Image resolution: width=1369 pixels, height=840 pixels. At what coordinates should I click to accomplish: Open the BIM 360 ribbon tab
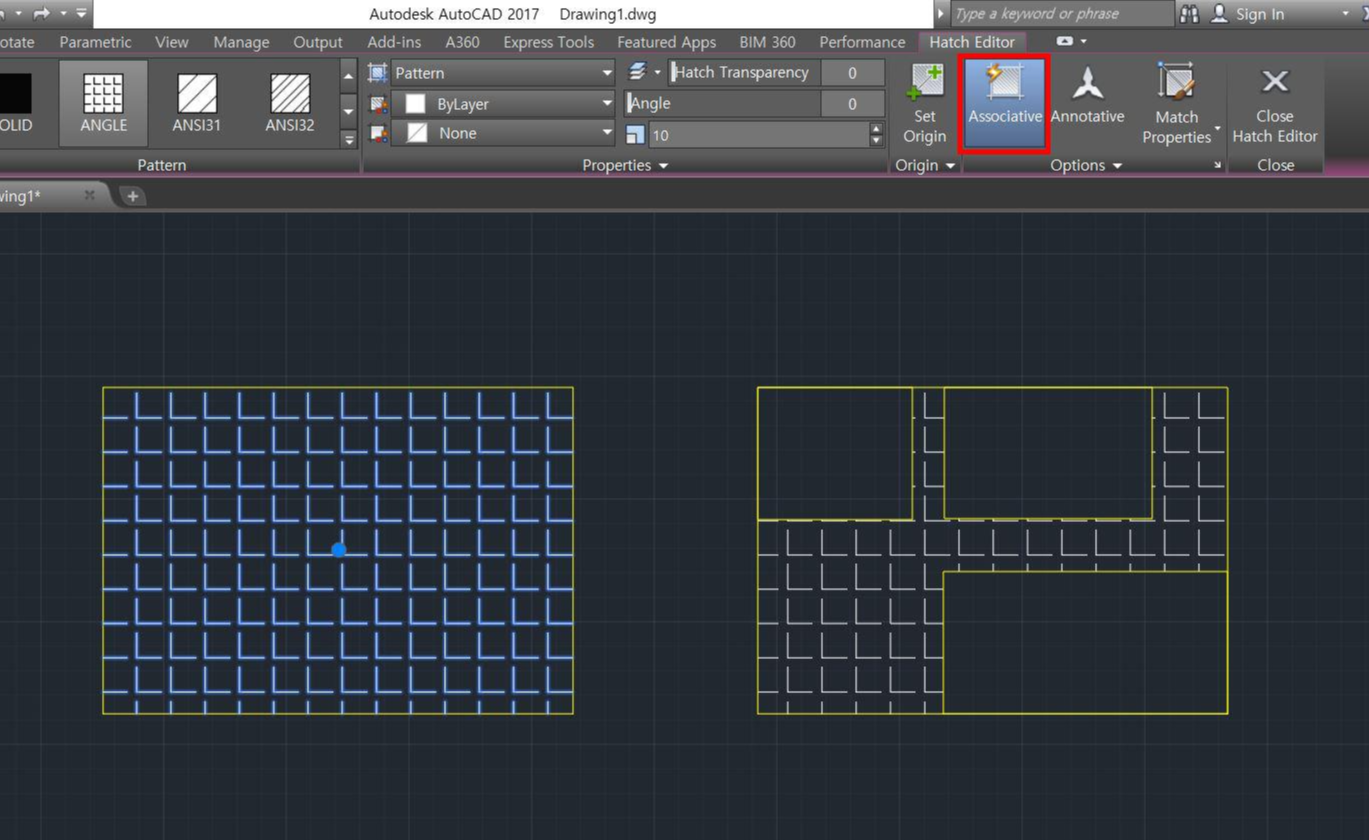pyautogui.click(x=768, y=42)
